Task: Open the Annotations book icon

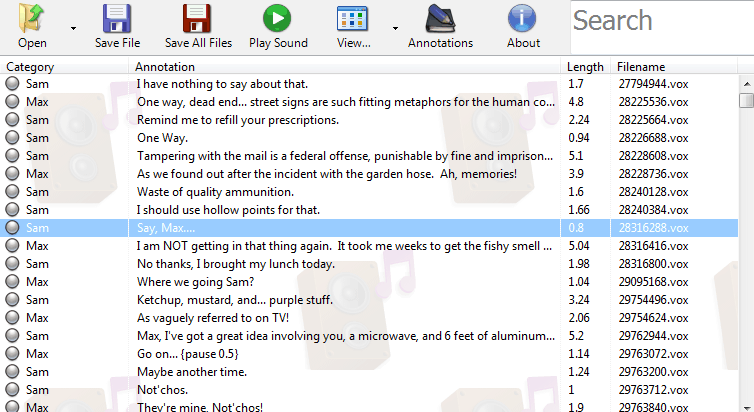Action: point(440,18)
